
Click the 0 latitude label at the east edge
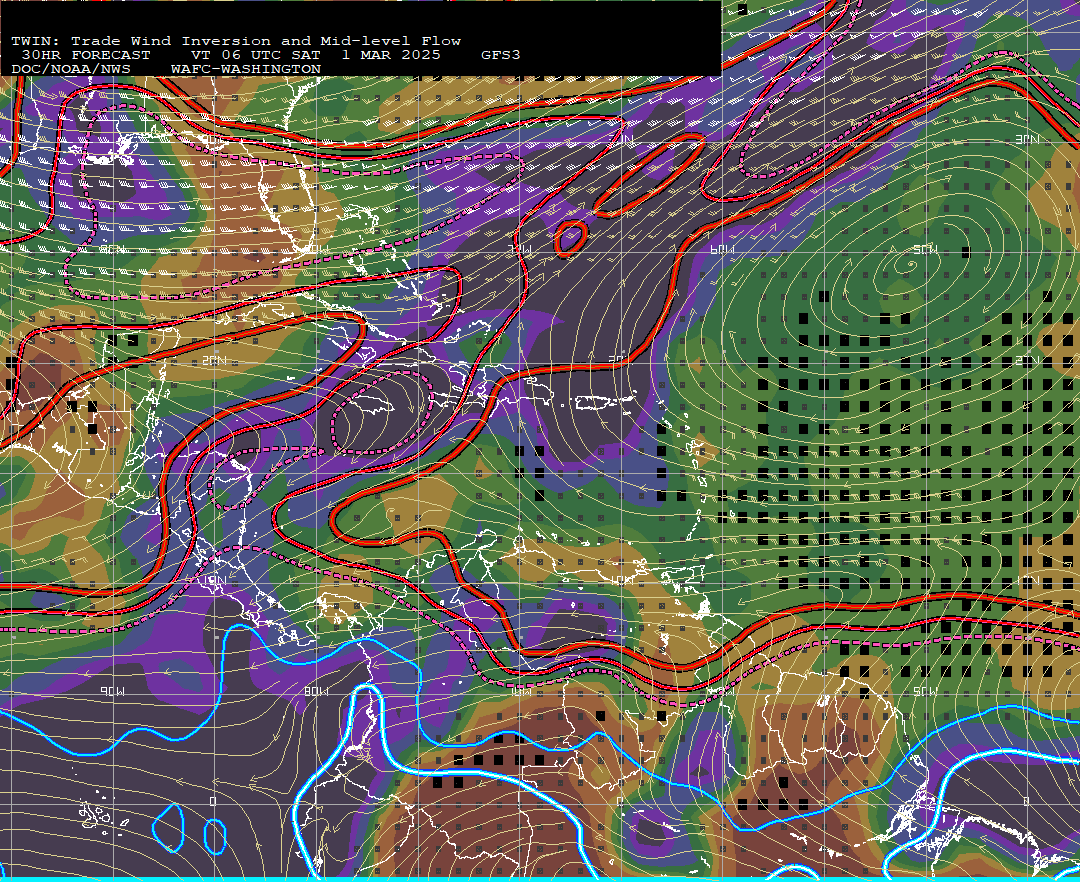pos(1026,801)
